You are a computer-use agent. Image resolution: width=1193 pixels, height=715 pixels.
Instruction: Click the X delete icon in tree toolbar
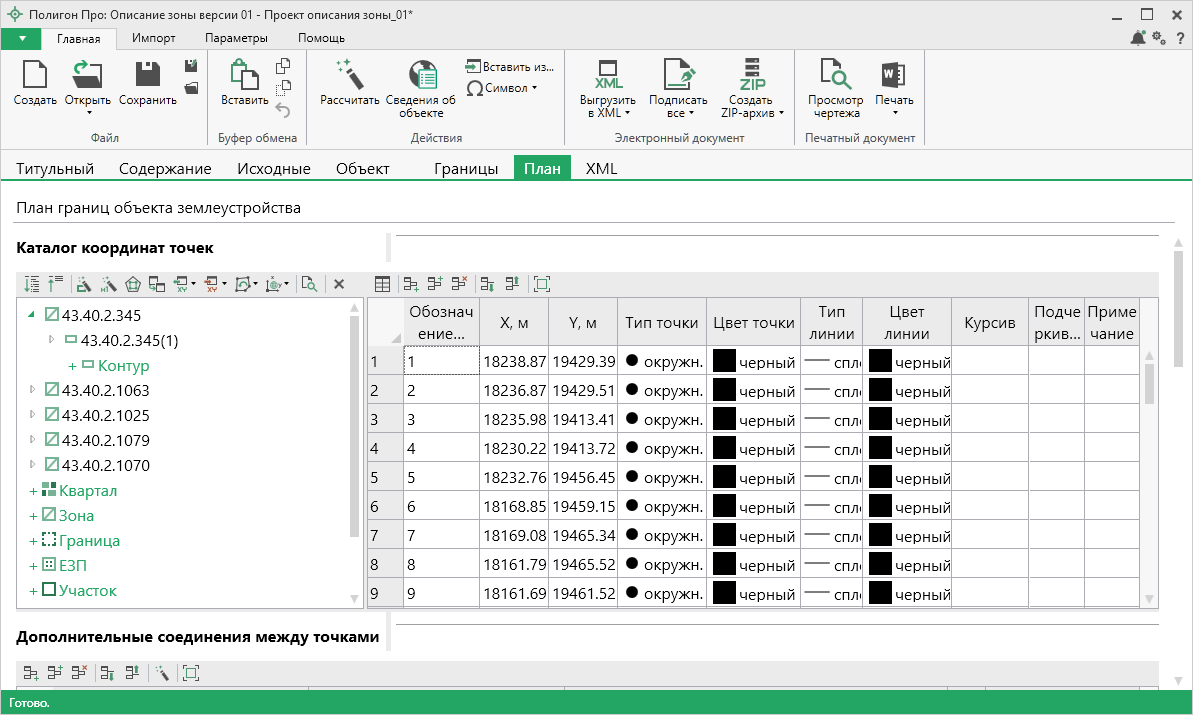339,284
